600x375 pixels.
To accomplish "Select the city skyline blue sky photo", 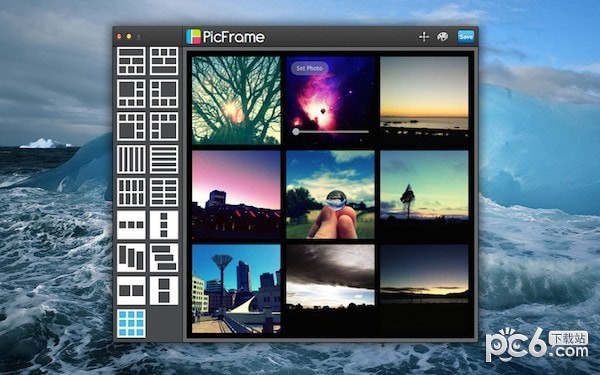I will point(236,289).
